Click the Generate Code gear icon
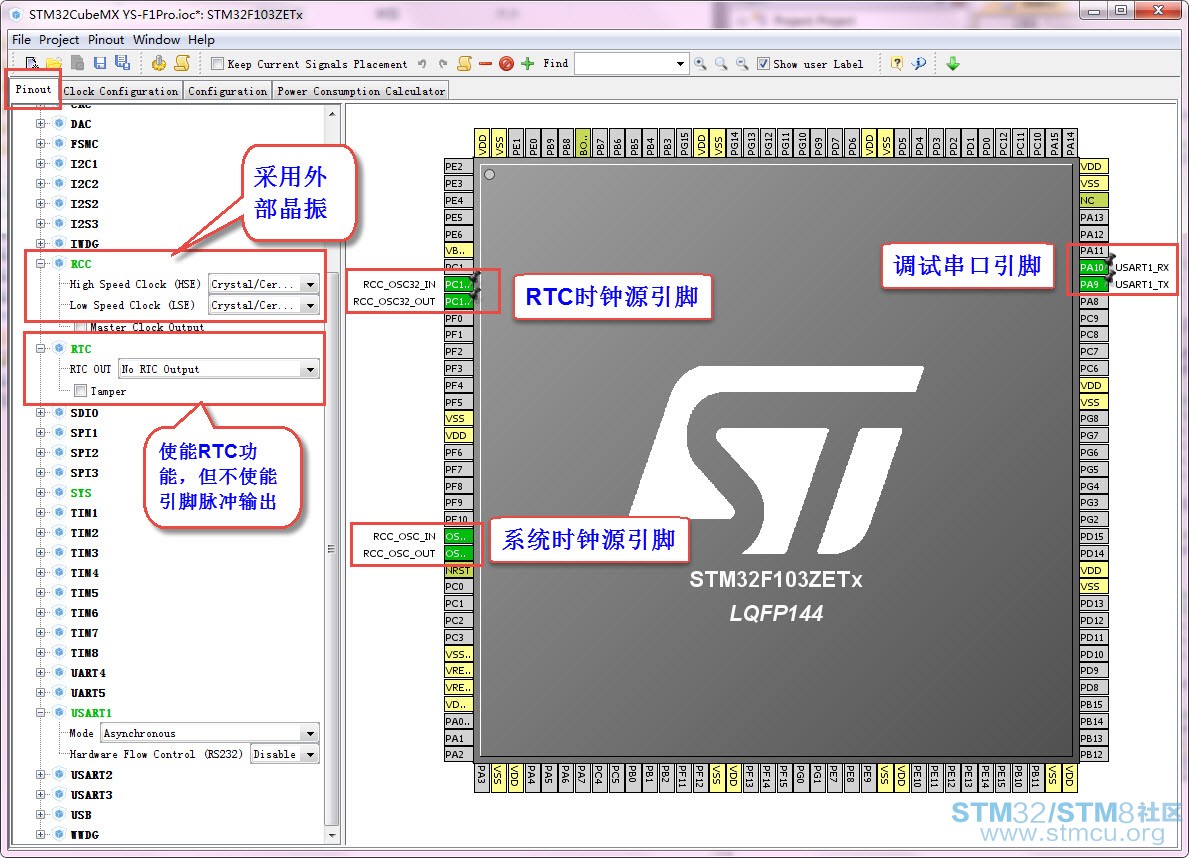Viewport: 1189px width, 858px height. 158,63
